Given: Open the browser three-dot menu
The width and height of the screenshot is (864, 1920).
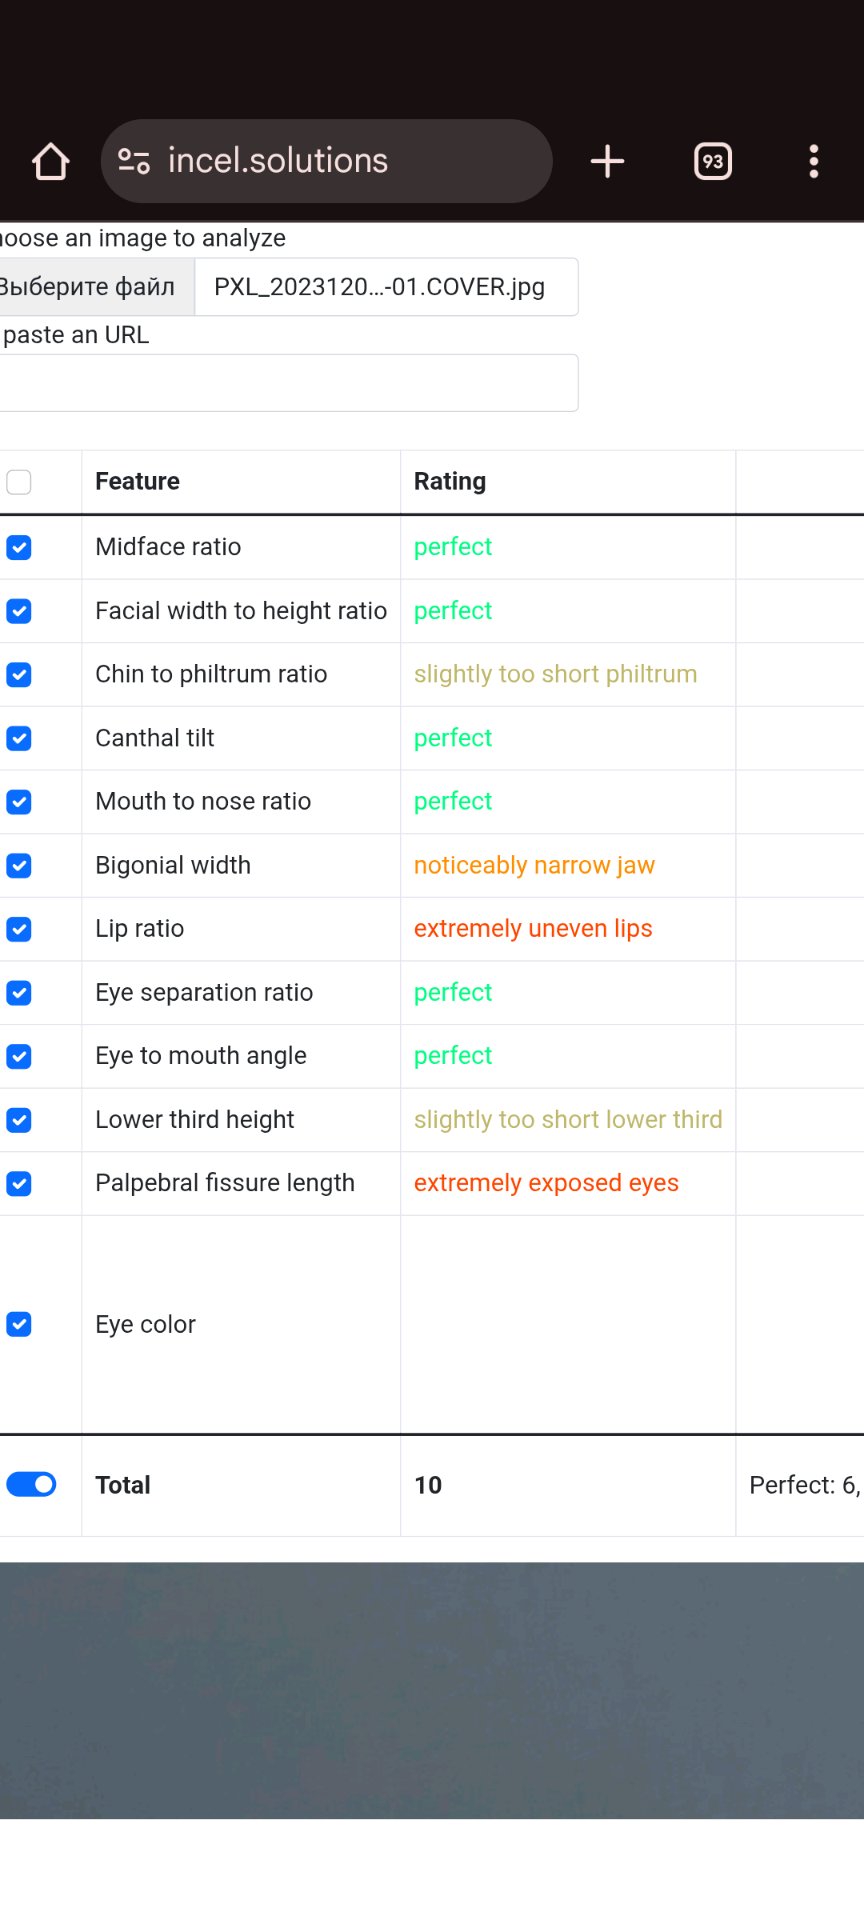Looking at the screenshot, I should click(x=814, y=161).
